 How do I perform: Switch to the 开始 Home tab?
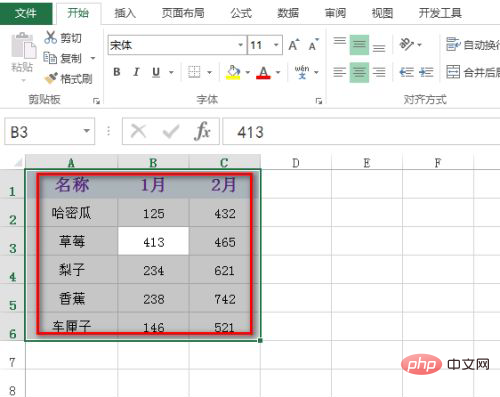coord(78,13)
